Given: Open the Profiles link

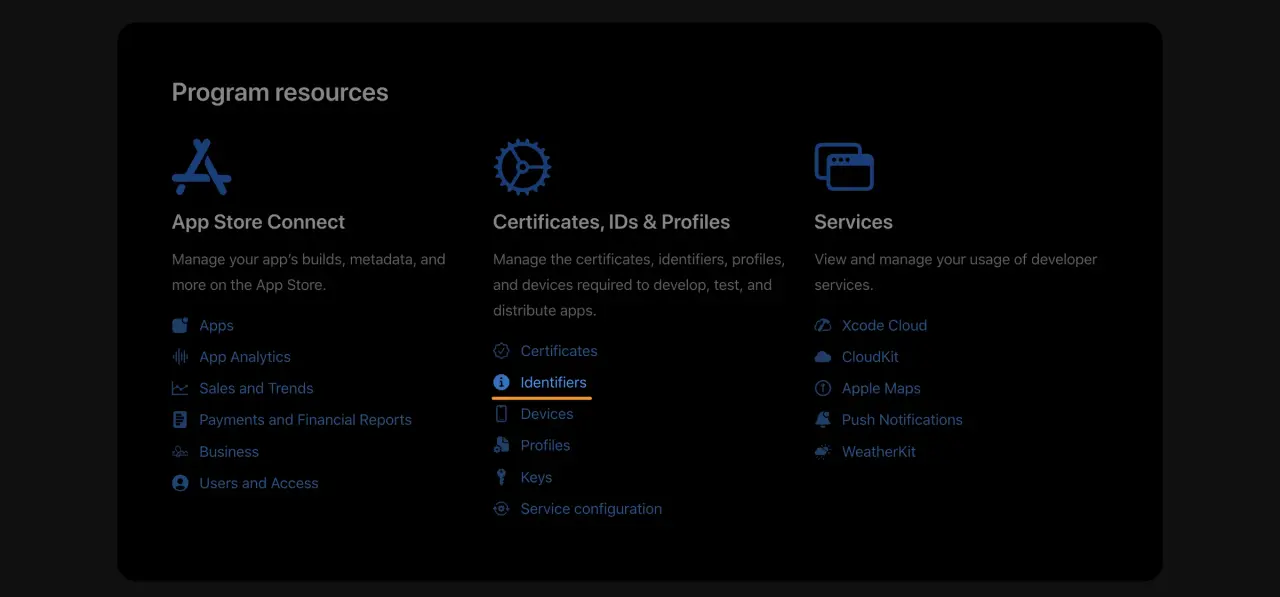Looking at the screenshot, I should point(545,445).
